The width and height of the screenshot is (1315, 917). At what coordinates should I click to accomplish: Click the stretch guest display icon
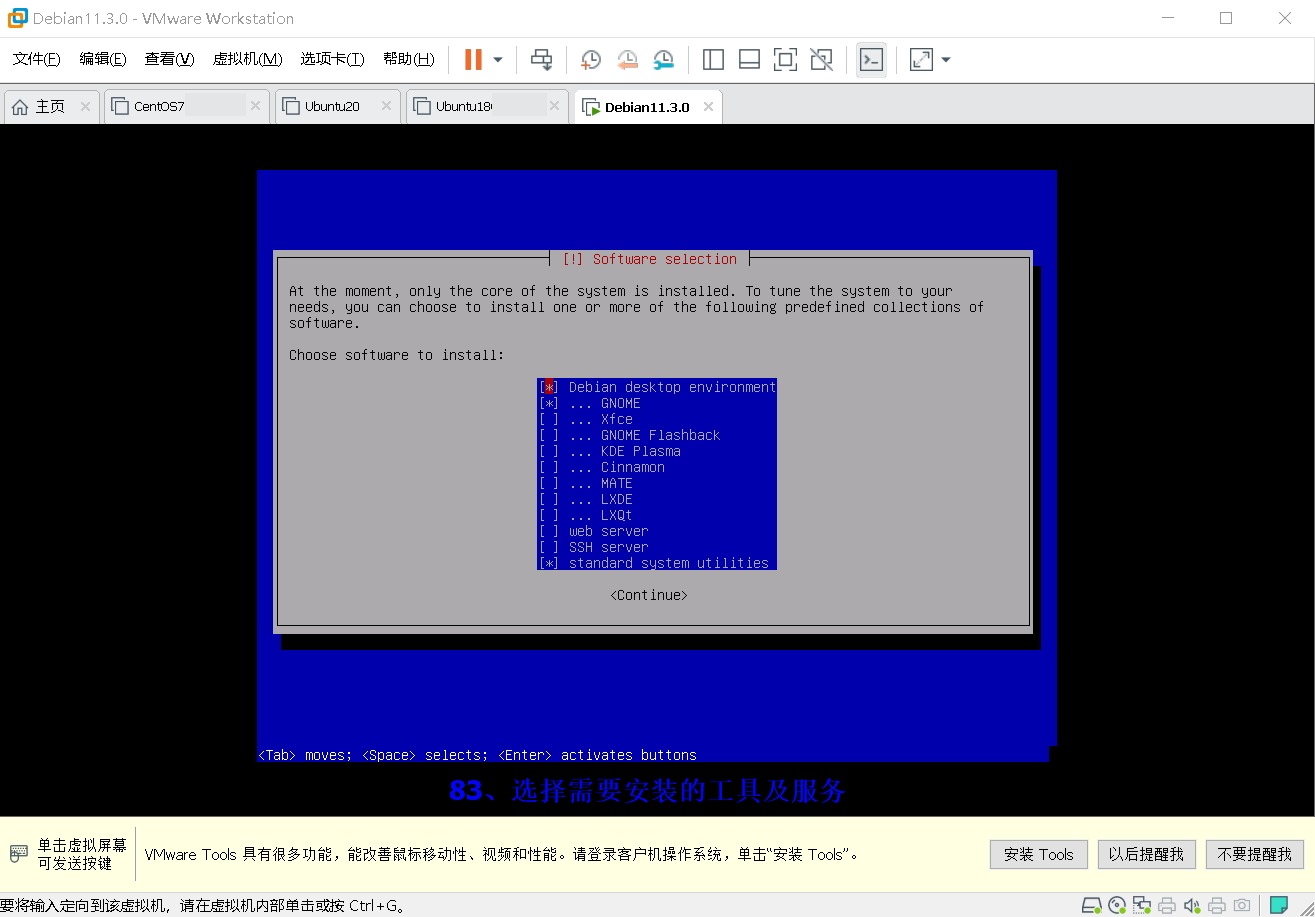tap(921, 60)
